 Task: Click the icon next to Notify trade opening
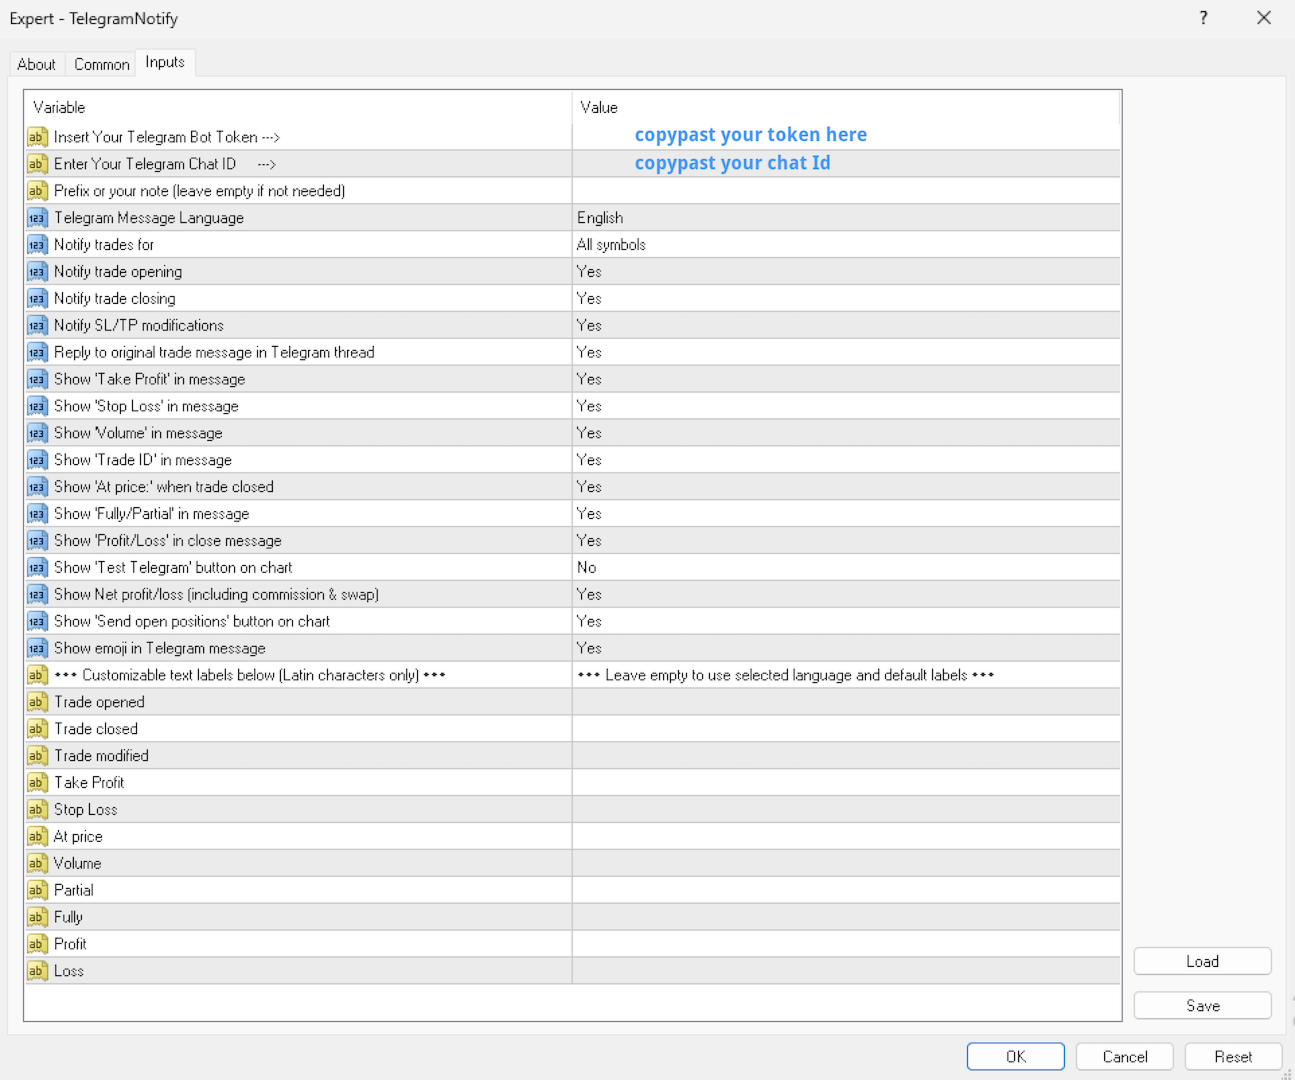click(x=37, y=272)
